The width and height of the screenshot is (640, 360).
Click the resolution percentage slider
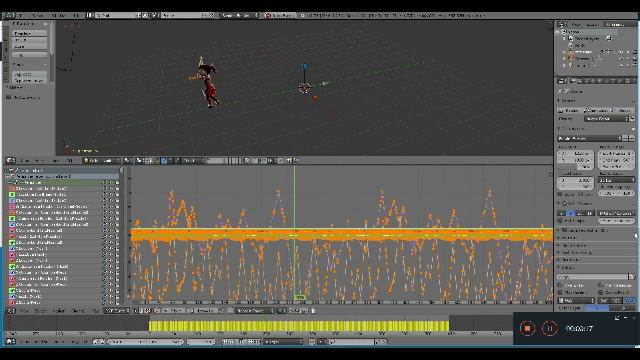(x=576, y=167)
